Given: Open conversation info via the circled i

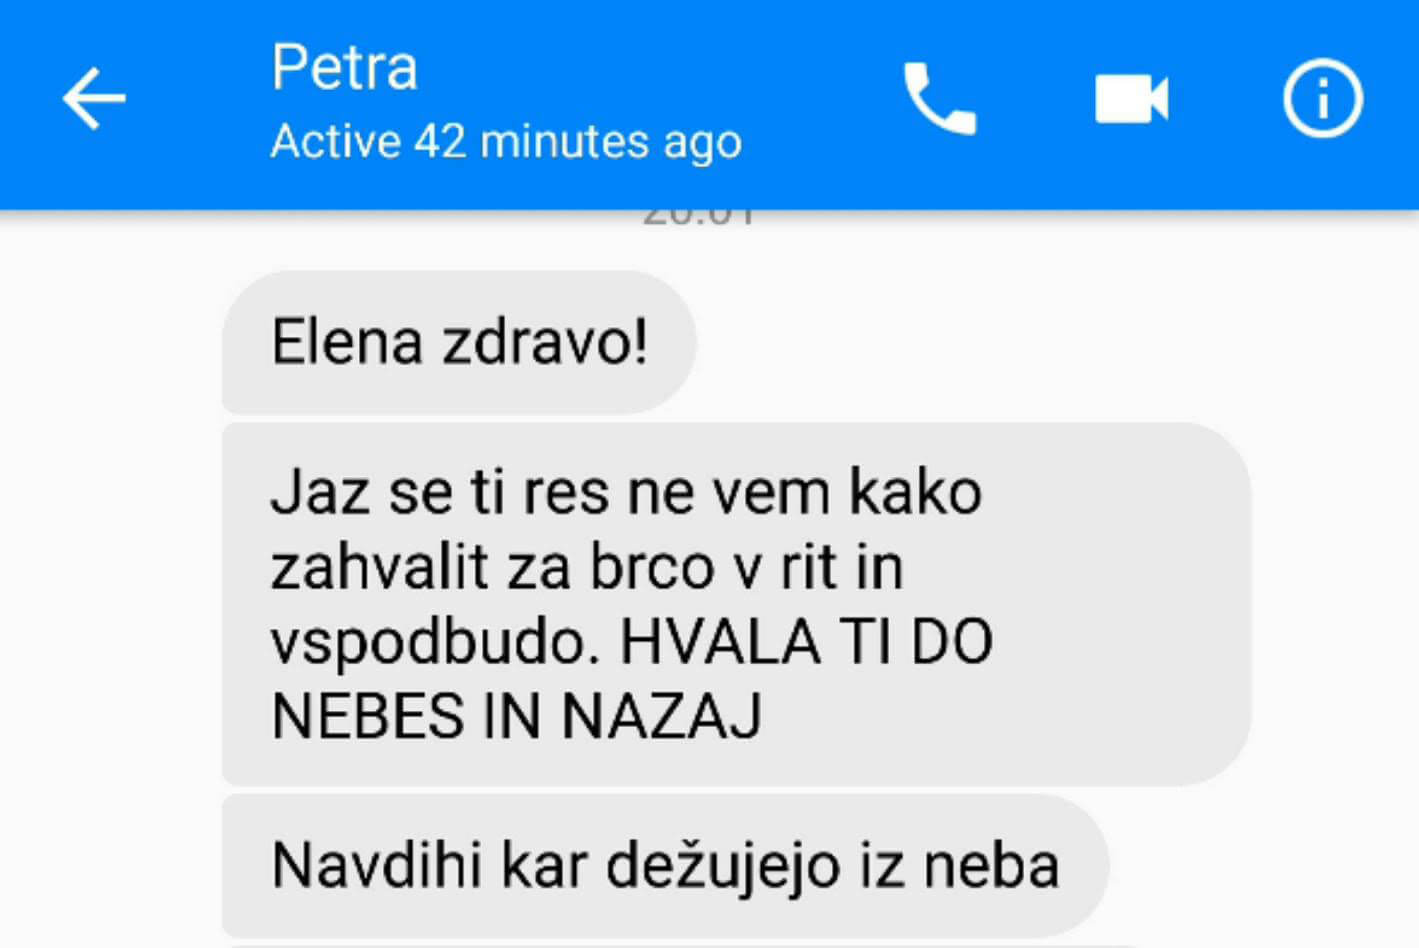Looking at the screenshot, I should click(1322, 98).
